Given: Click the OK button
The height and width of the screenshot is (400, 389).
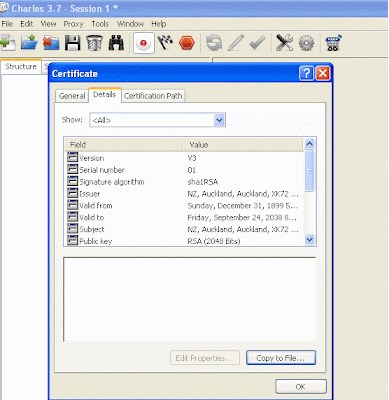Looking at the screenshot, I should pyautogui.click(x=301, y=387).
